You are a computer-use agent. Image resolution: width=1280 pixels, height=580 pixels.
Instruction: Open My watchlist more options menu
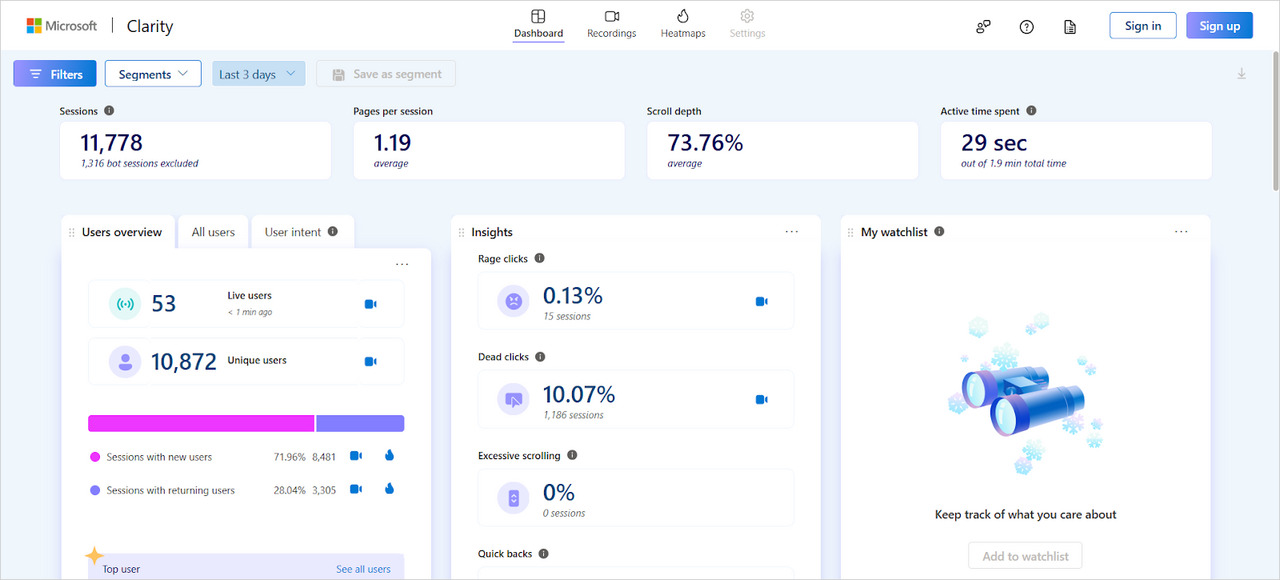point(1181,232)
